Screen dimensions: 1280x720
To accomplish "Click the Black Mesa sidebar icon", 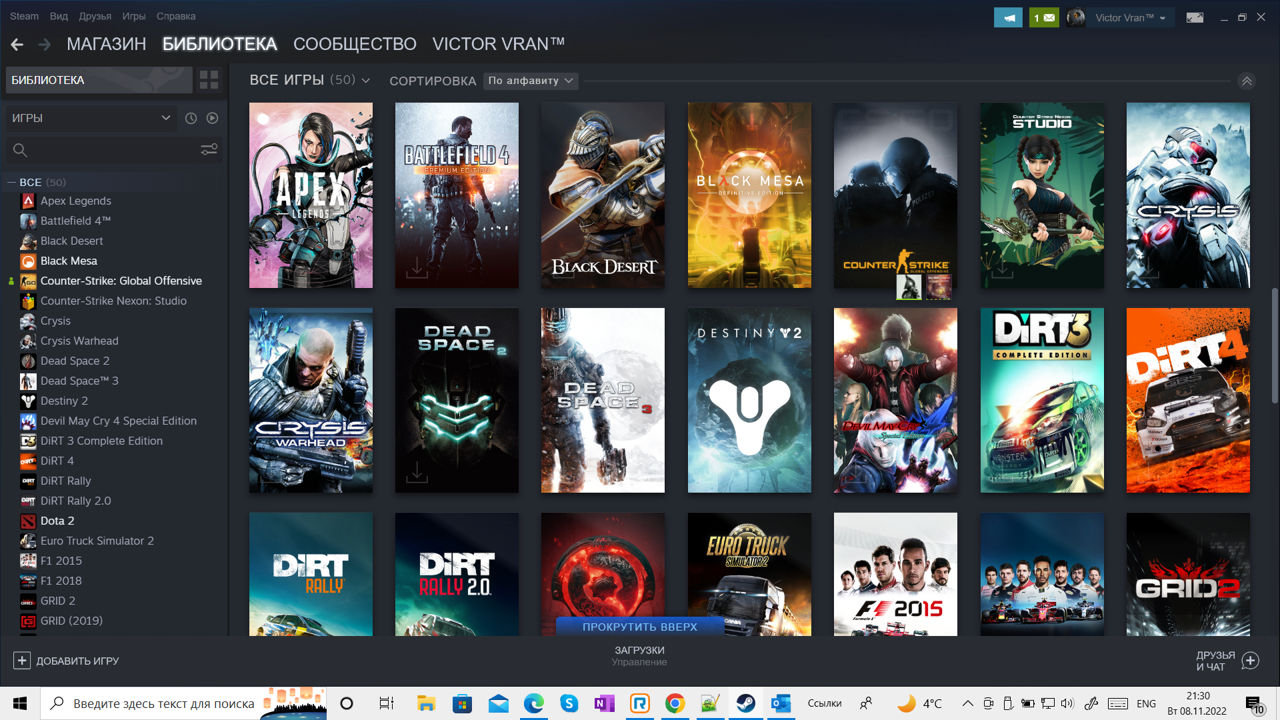I will point(28,261).
